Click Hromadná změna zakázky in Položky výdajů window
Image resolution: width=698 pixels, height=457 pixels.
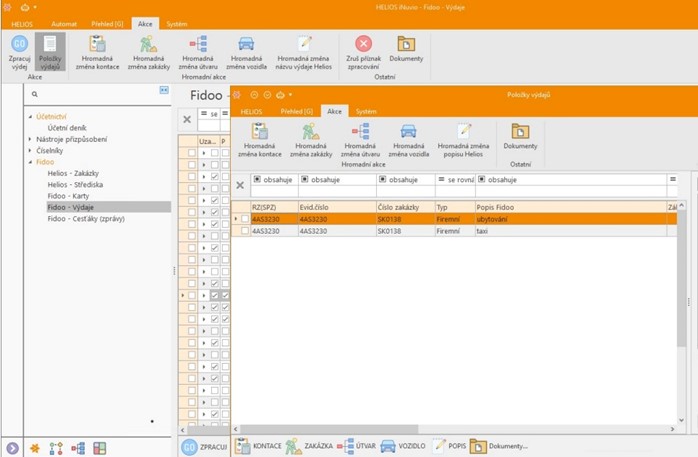tap(311, 140)
